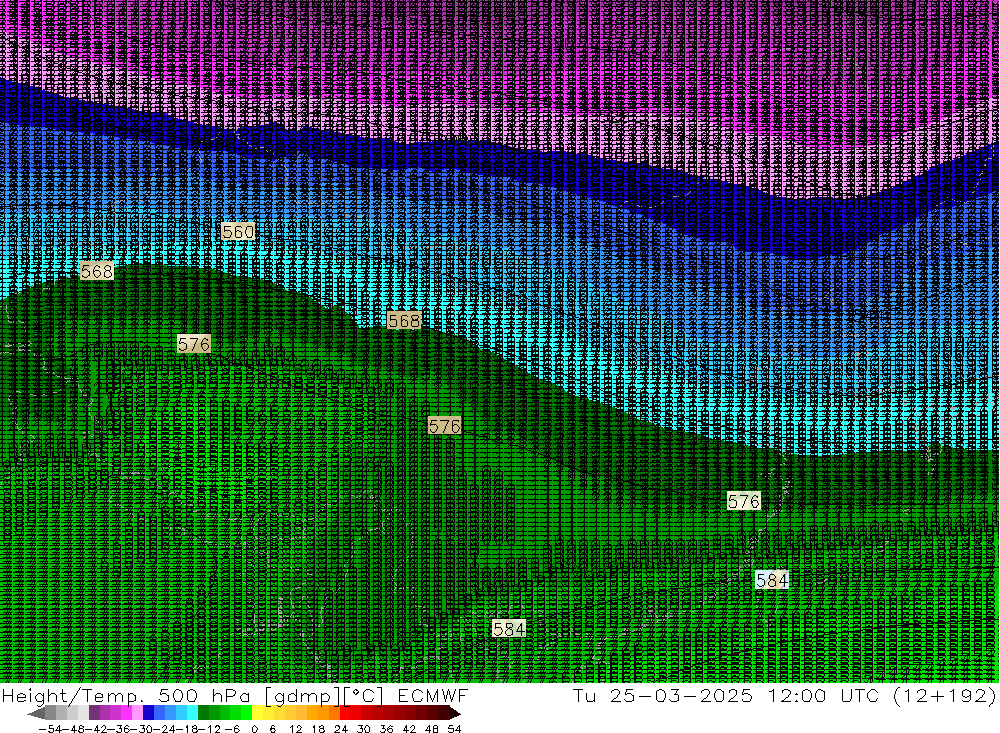Click the 576 label below the central 568

point(445,426)
